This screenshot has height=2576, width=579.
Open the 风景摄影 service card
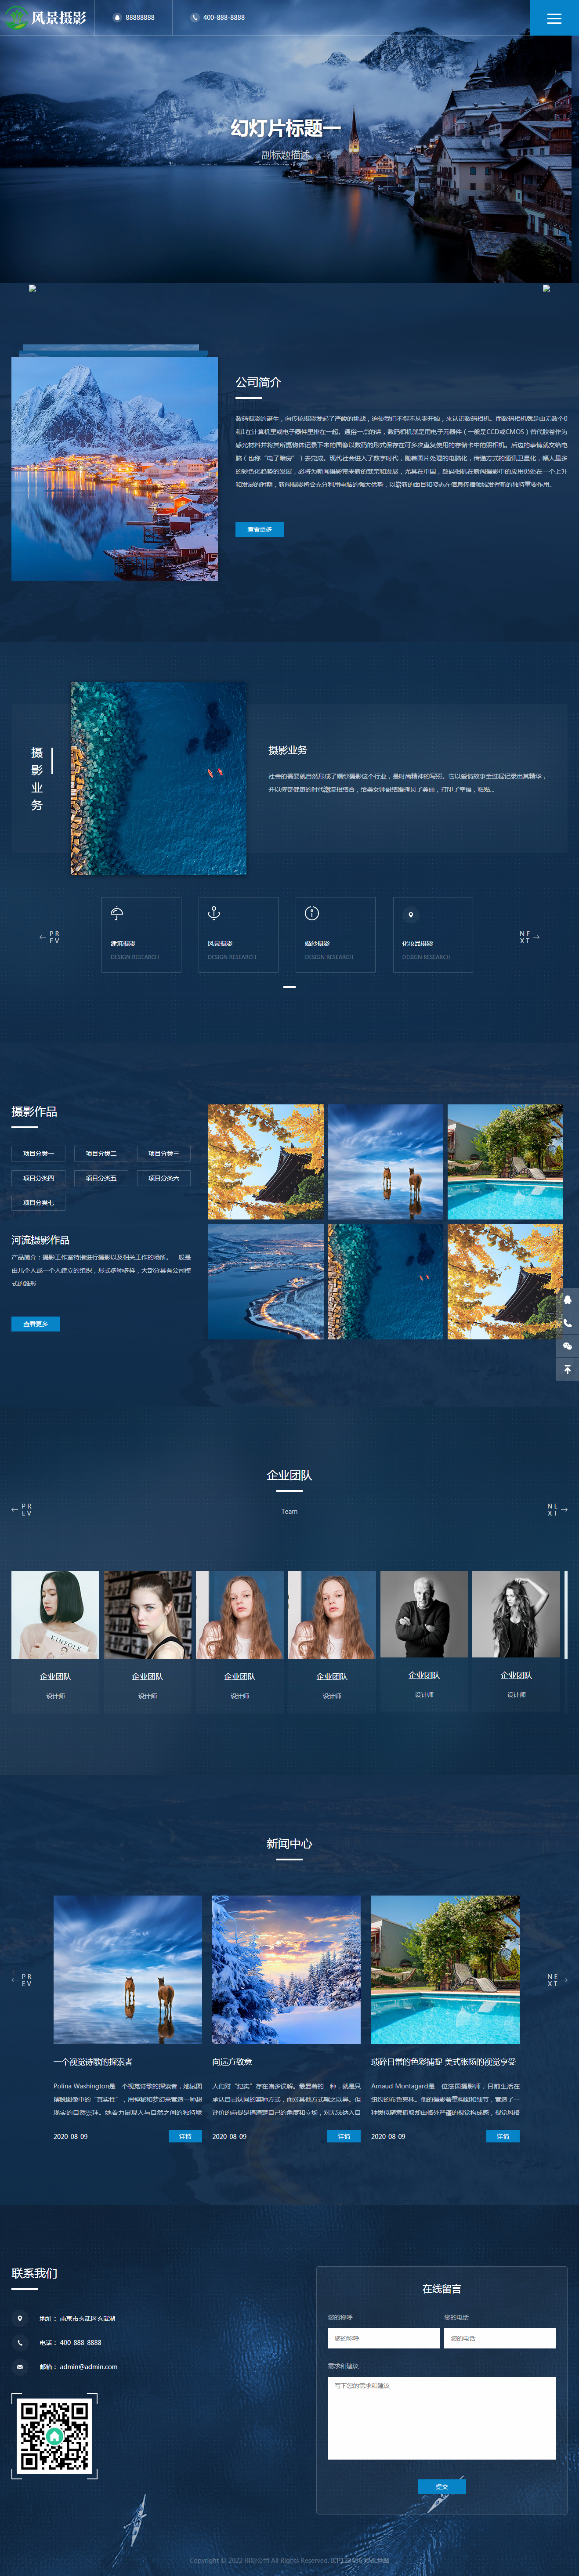click(238, 934)
